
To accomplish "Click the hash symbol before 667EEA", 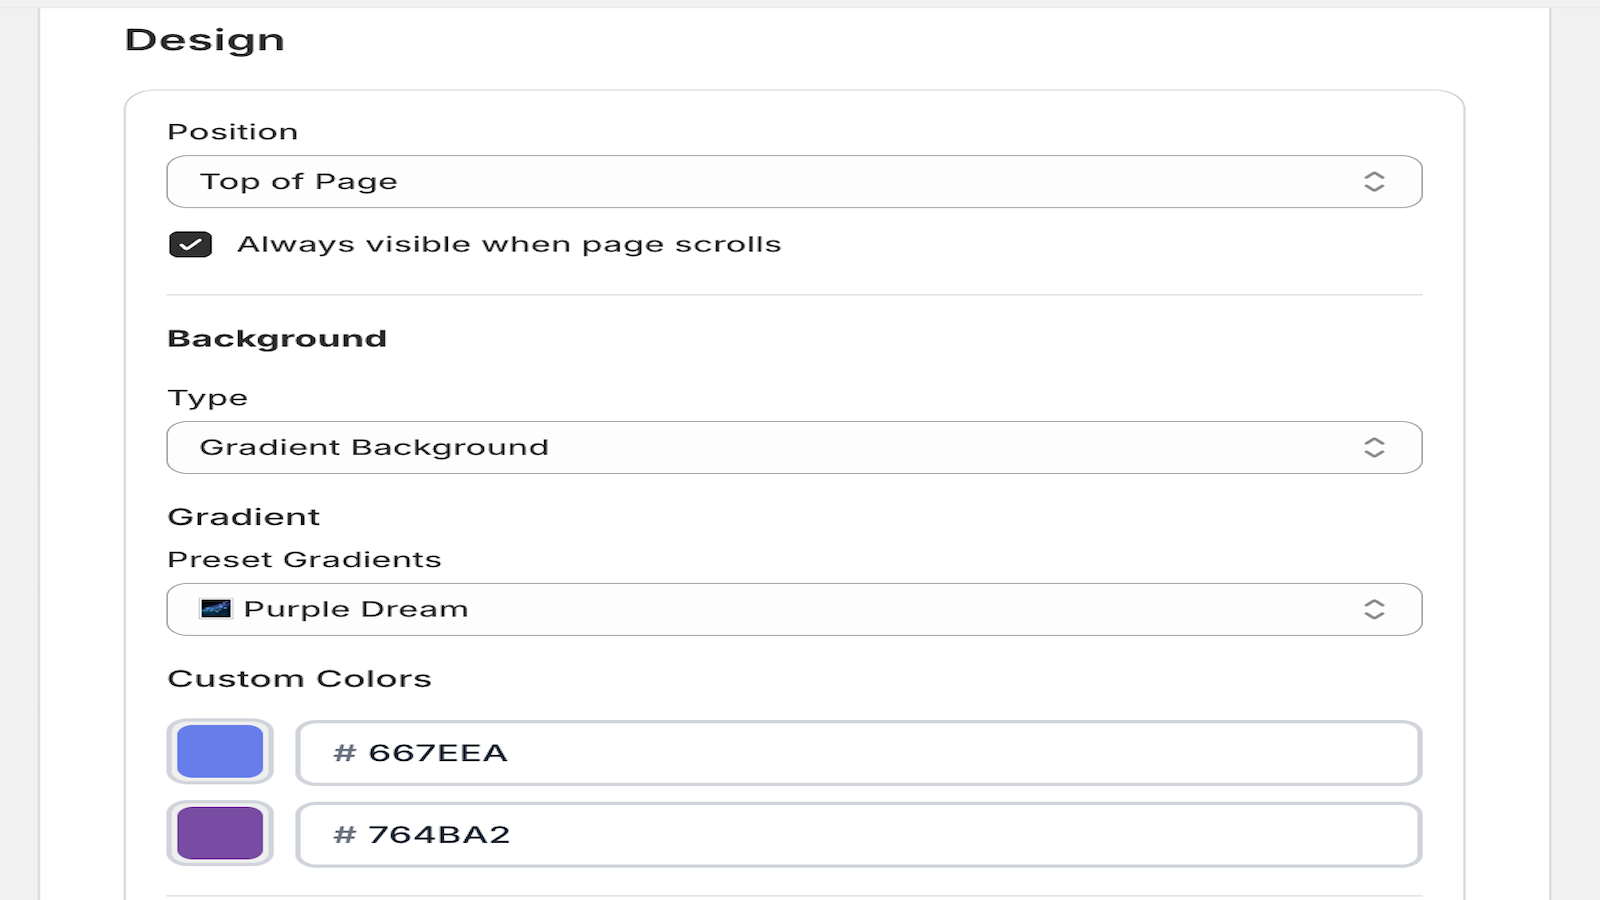I will 345,753.
